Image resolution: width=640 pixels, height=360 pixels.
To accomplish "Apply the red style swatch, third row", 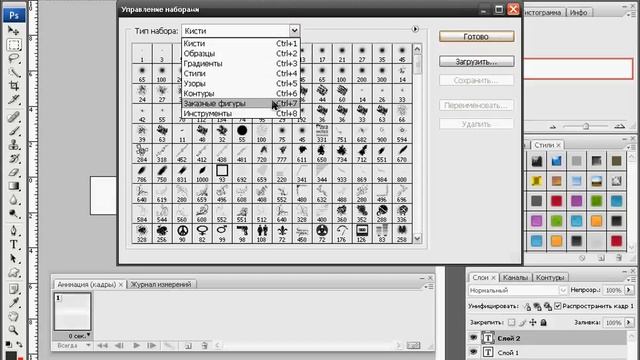I will (x=556, y=201).
